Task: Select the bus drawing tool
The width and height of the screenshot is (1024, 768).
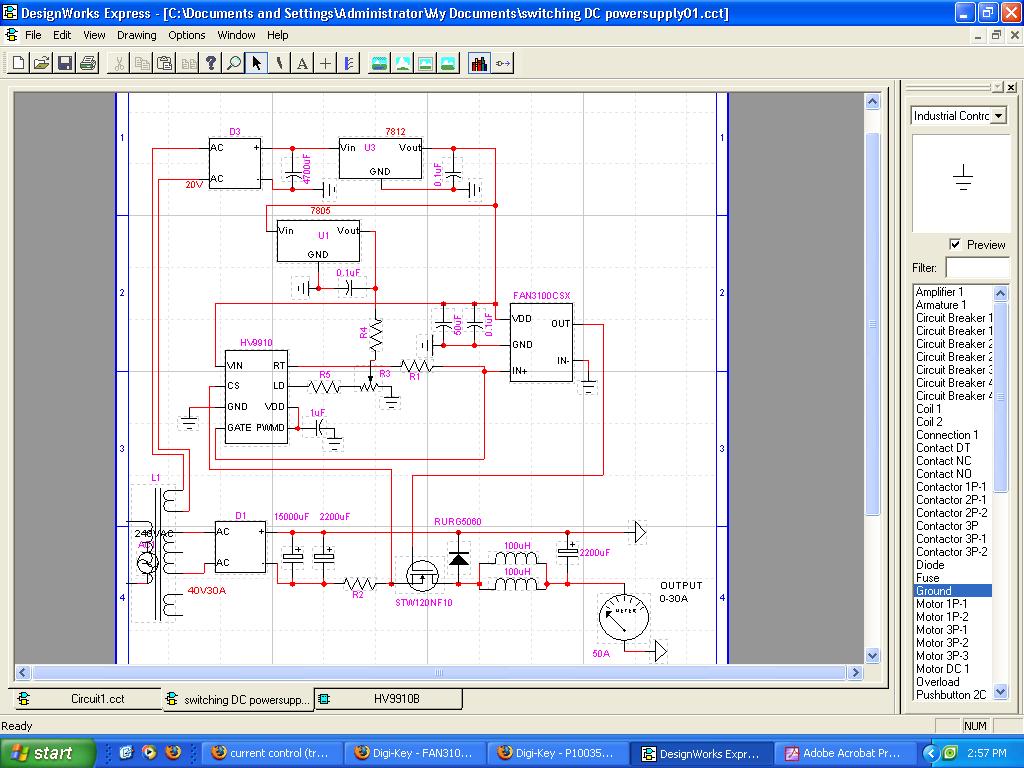Action: point(349,63)
